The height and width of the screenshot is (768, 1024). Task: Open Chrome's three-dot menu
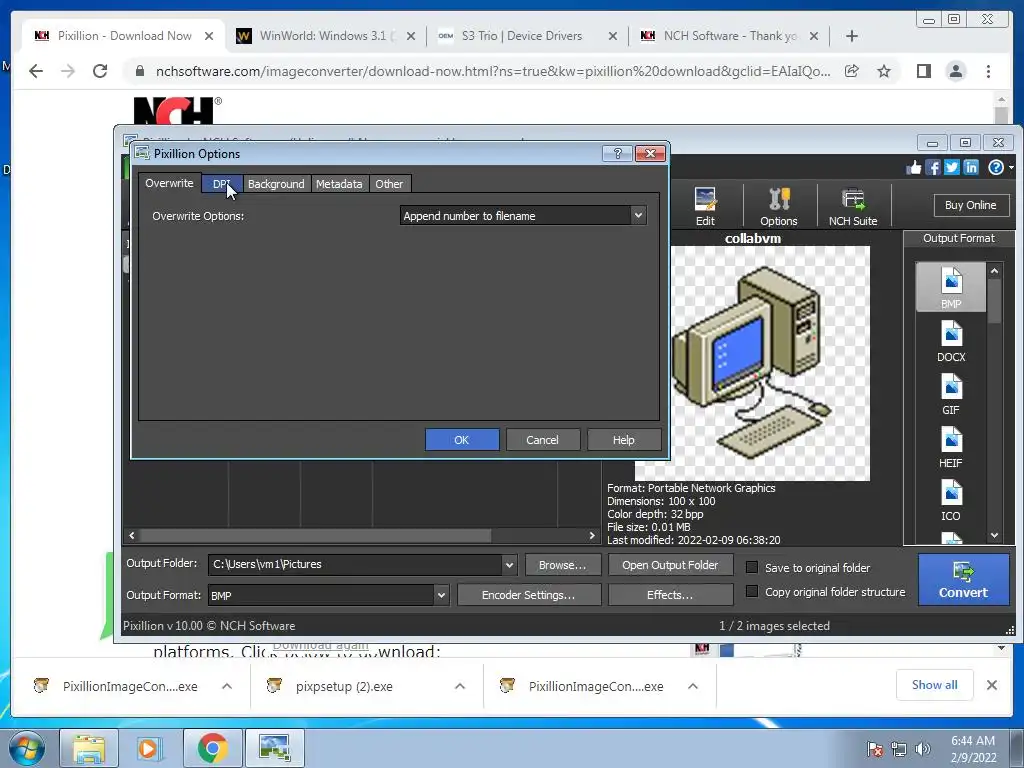click(x=988, y=71)
